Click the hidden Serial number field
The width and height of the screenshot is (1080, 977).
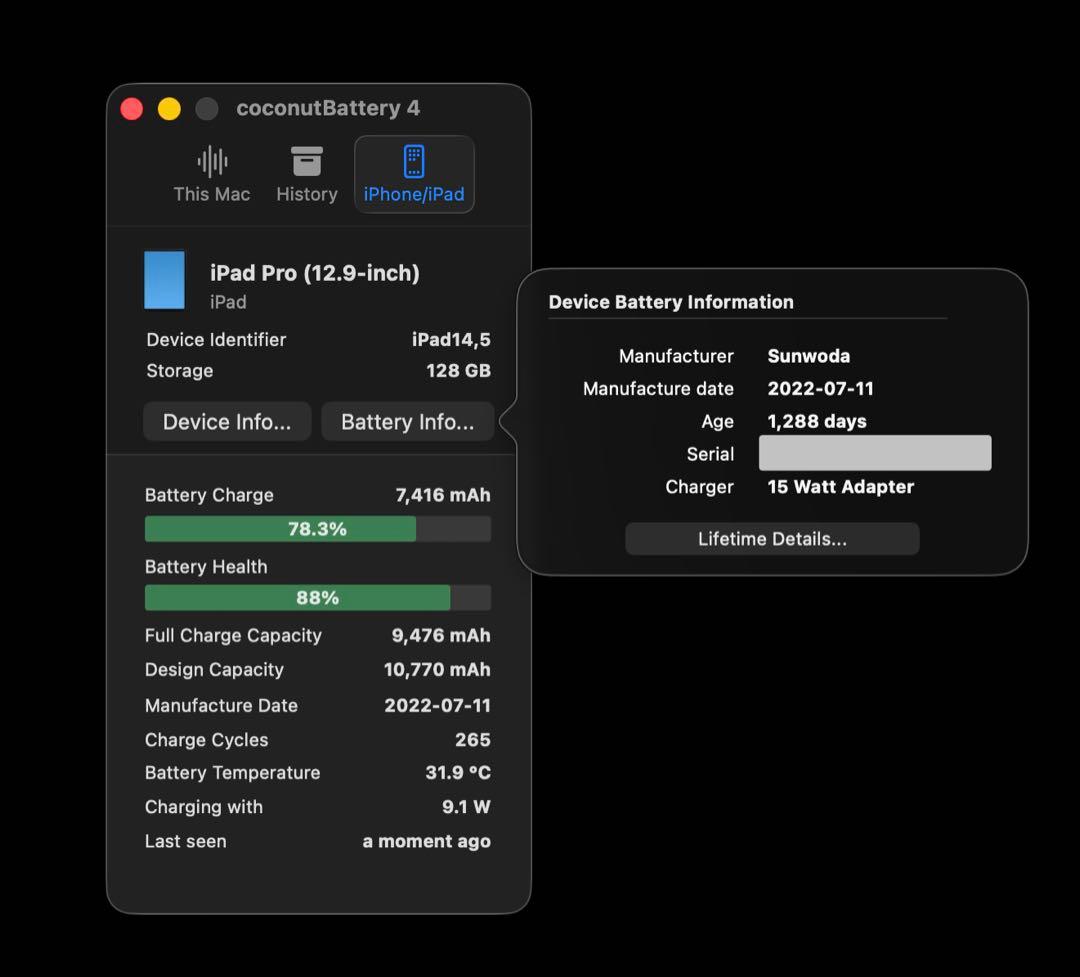point(874,452)
